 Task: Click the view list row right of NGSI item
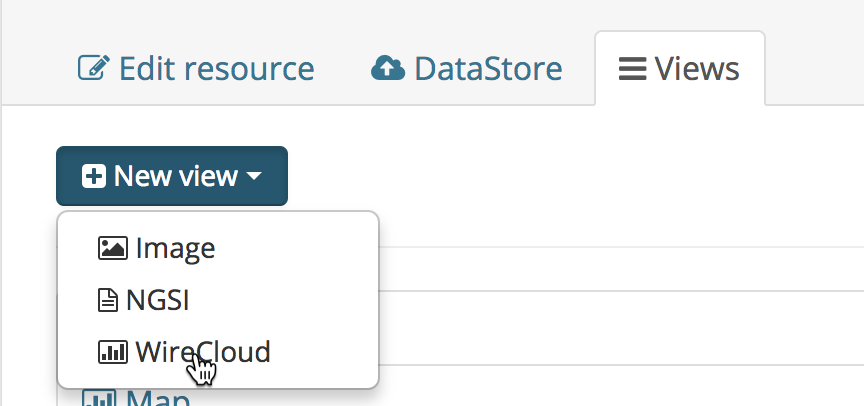coord(621,327)
